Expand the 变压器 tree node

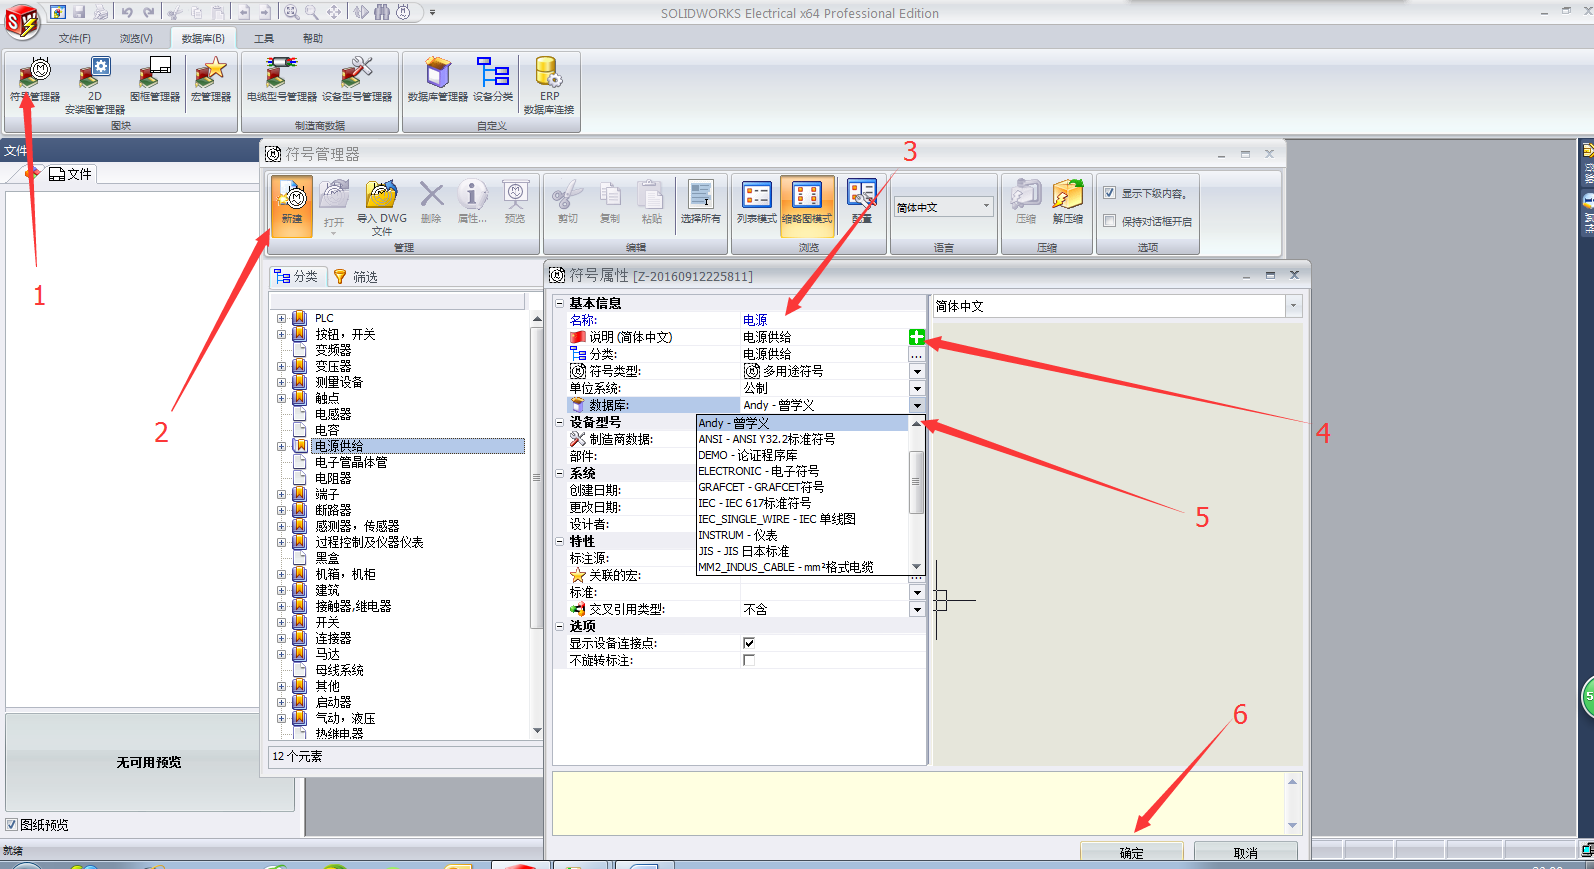pos(281,366)
